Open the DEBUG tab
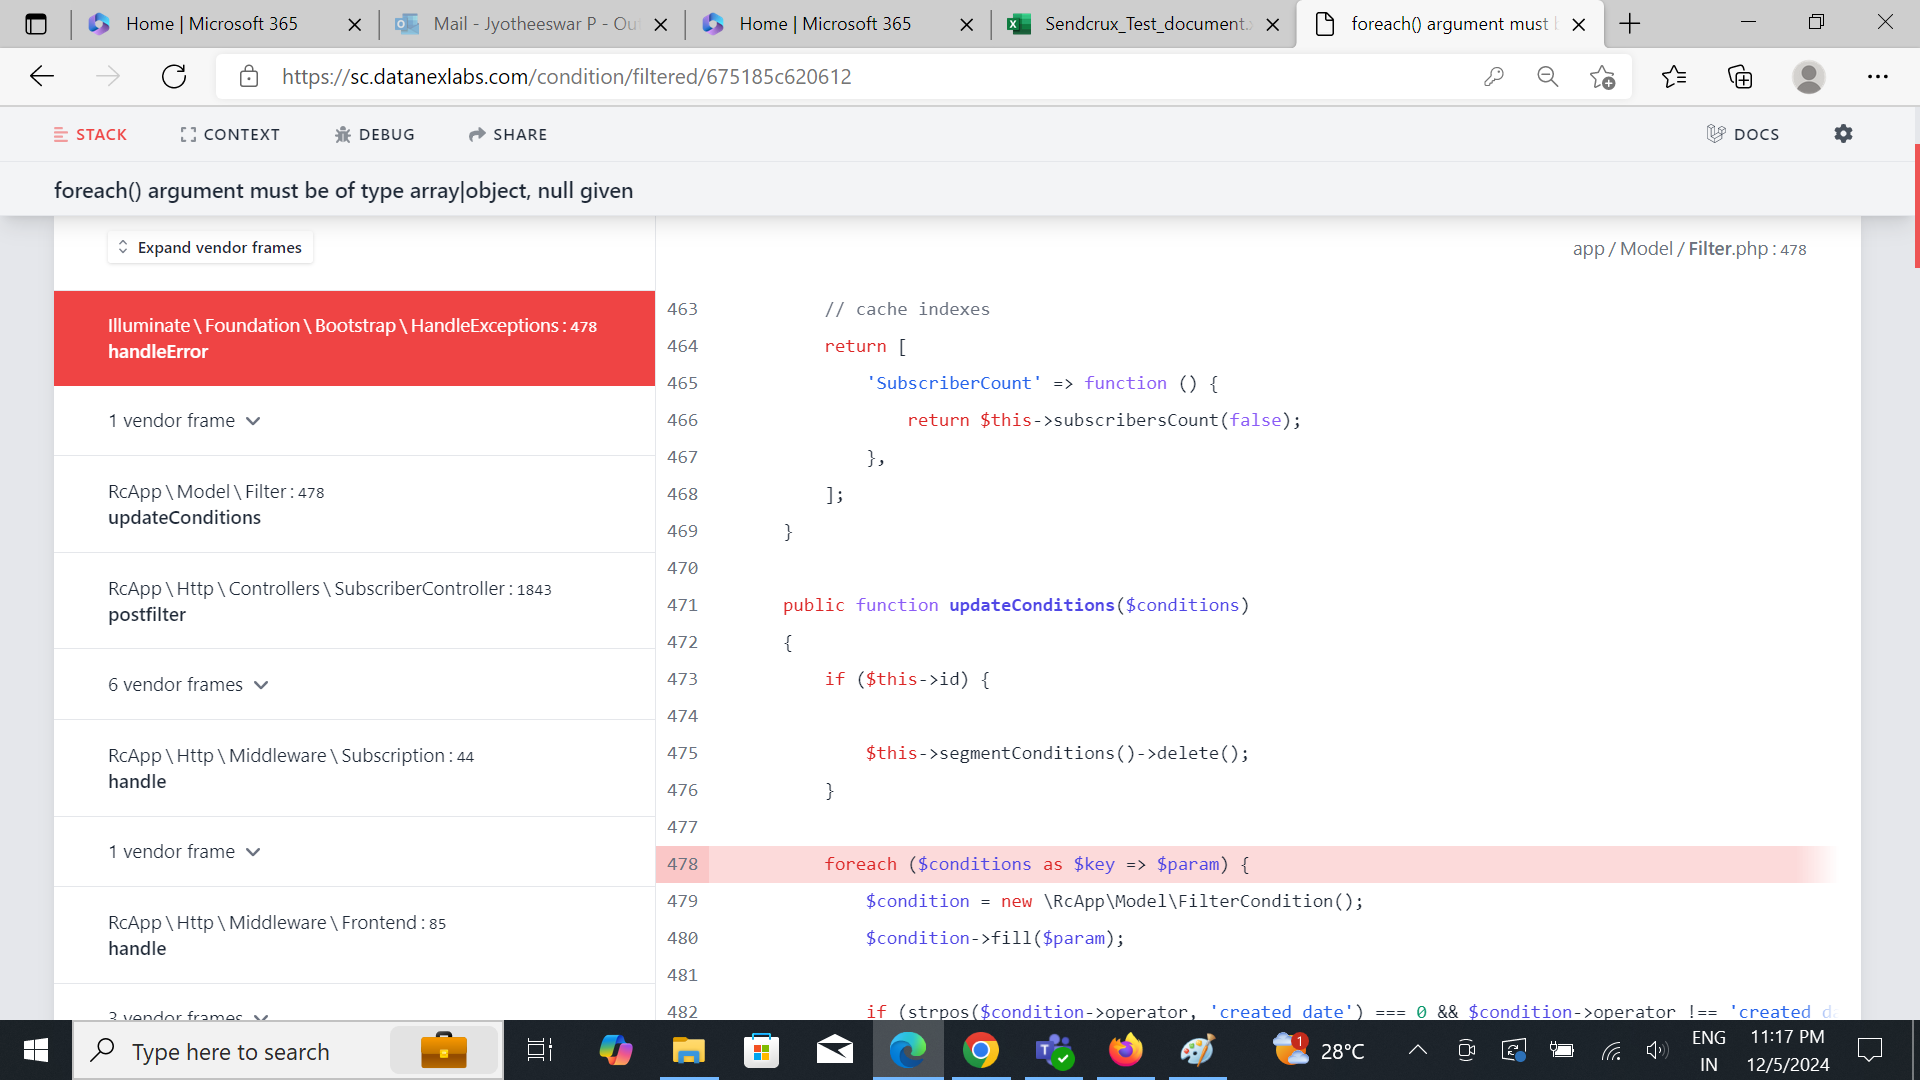 375,134
